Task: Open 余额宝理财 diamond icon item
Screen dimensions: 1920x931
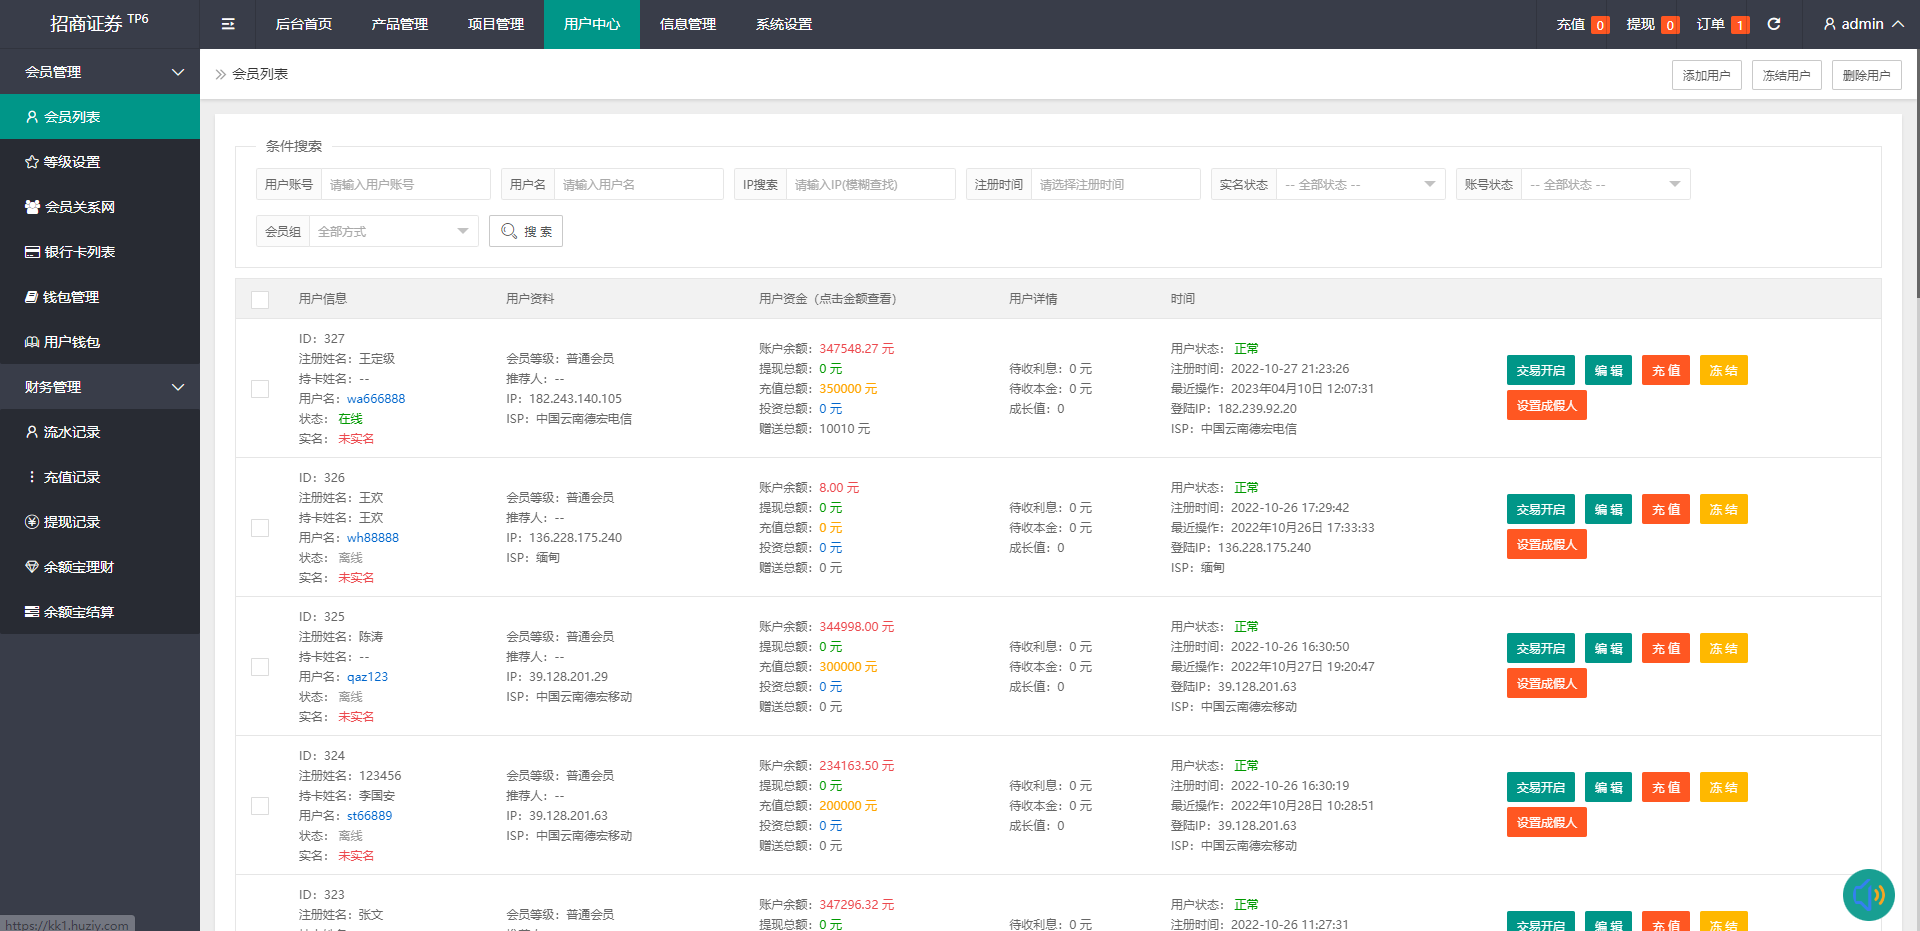Action: pos(78,567)
